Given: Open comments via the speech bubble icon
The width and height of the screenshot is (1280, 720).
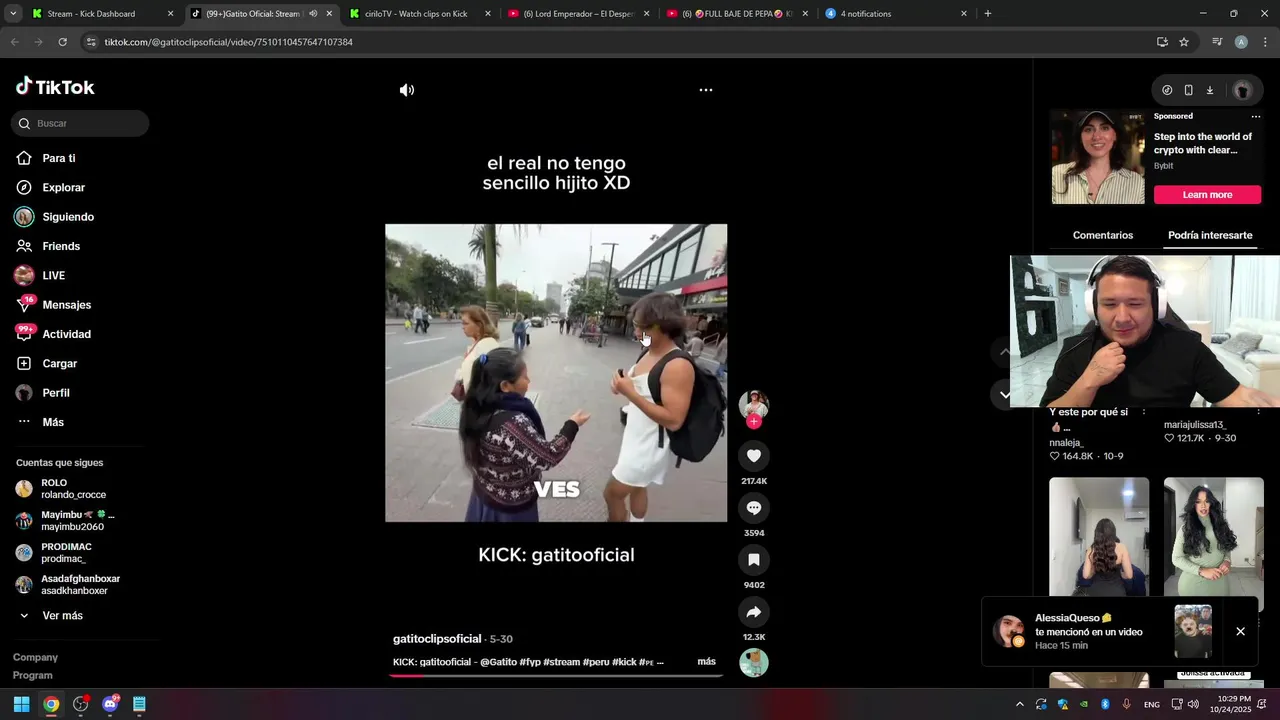Looking at the screenshot, I should [754, 508].
